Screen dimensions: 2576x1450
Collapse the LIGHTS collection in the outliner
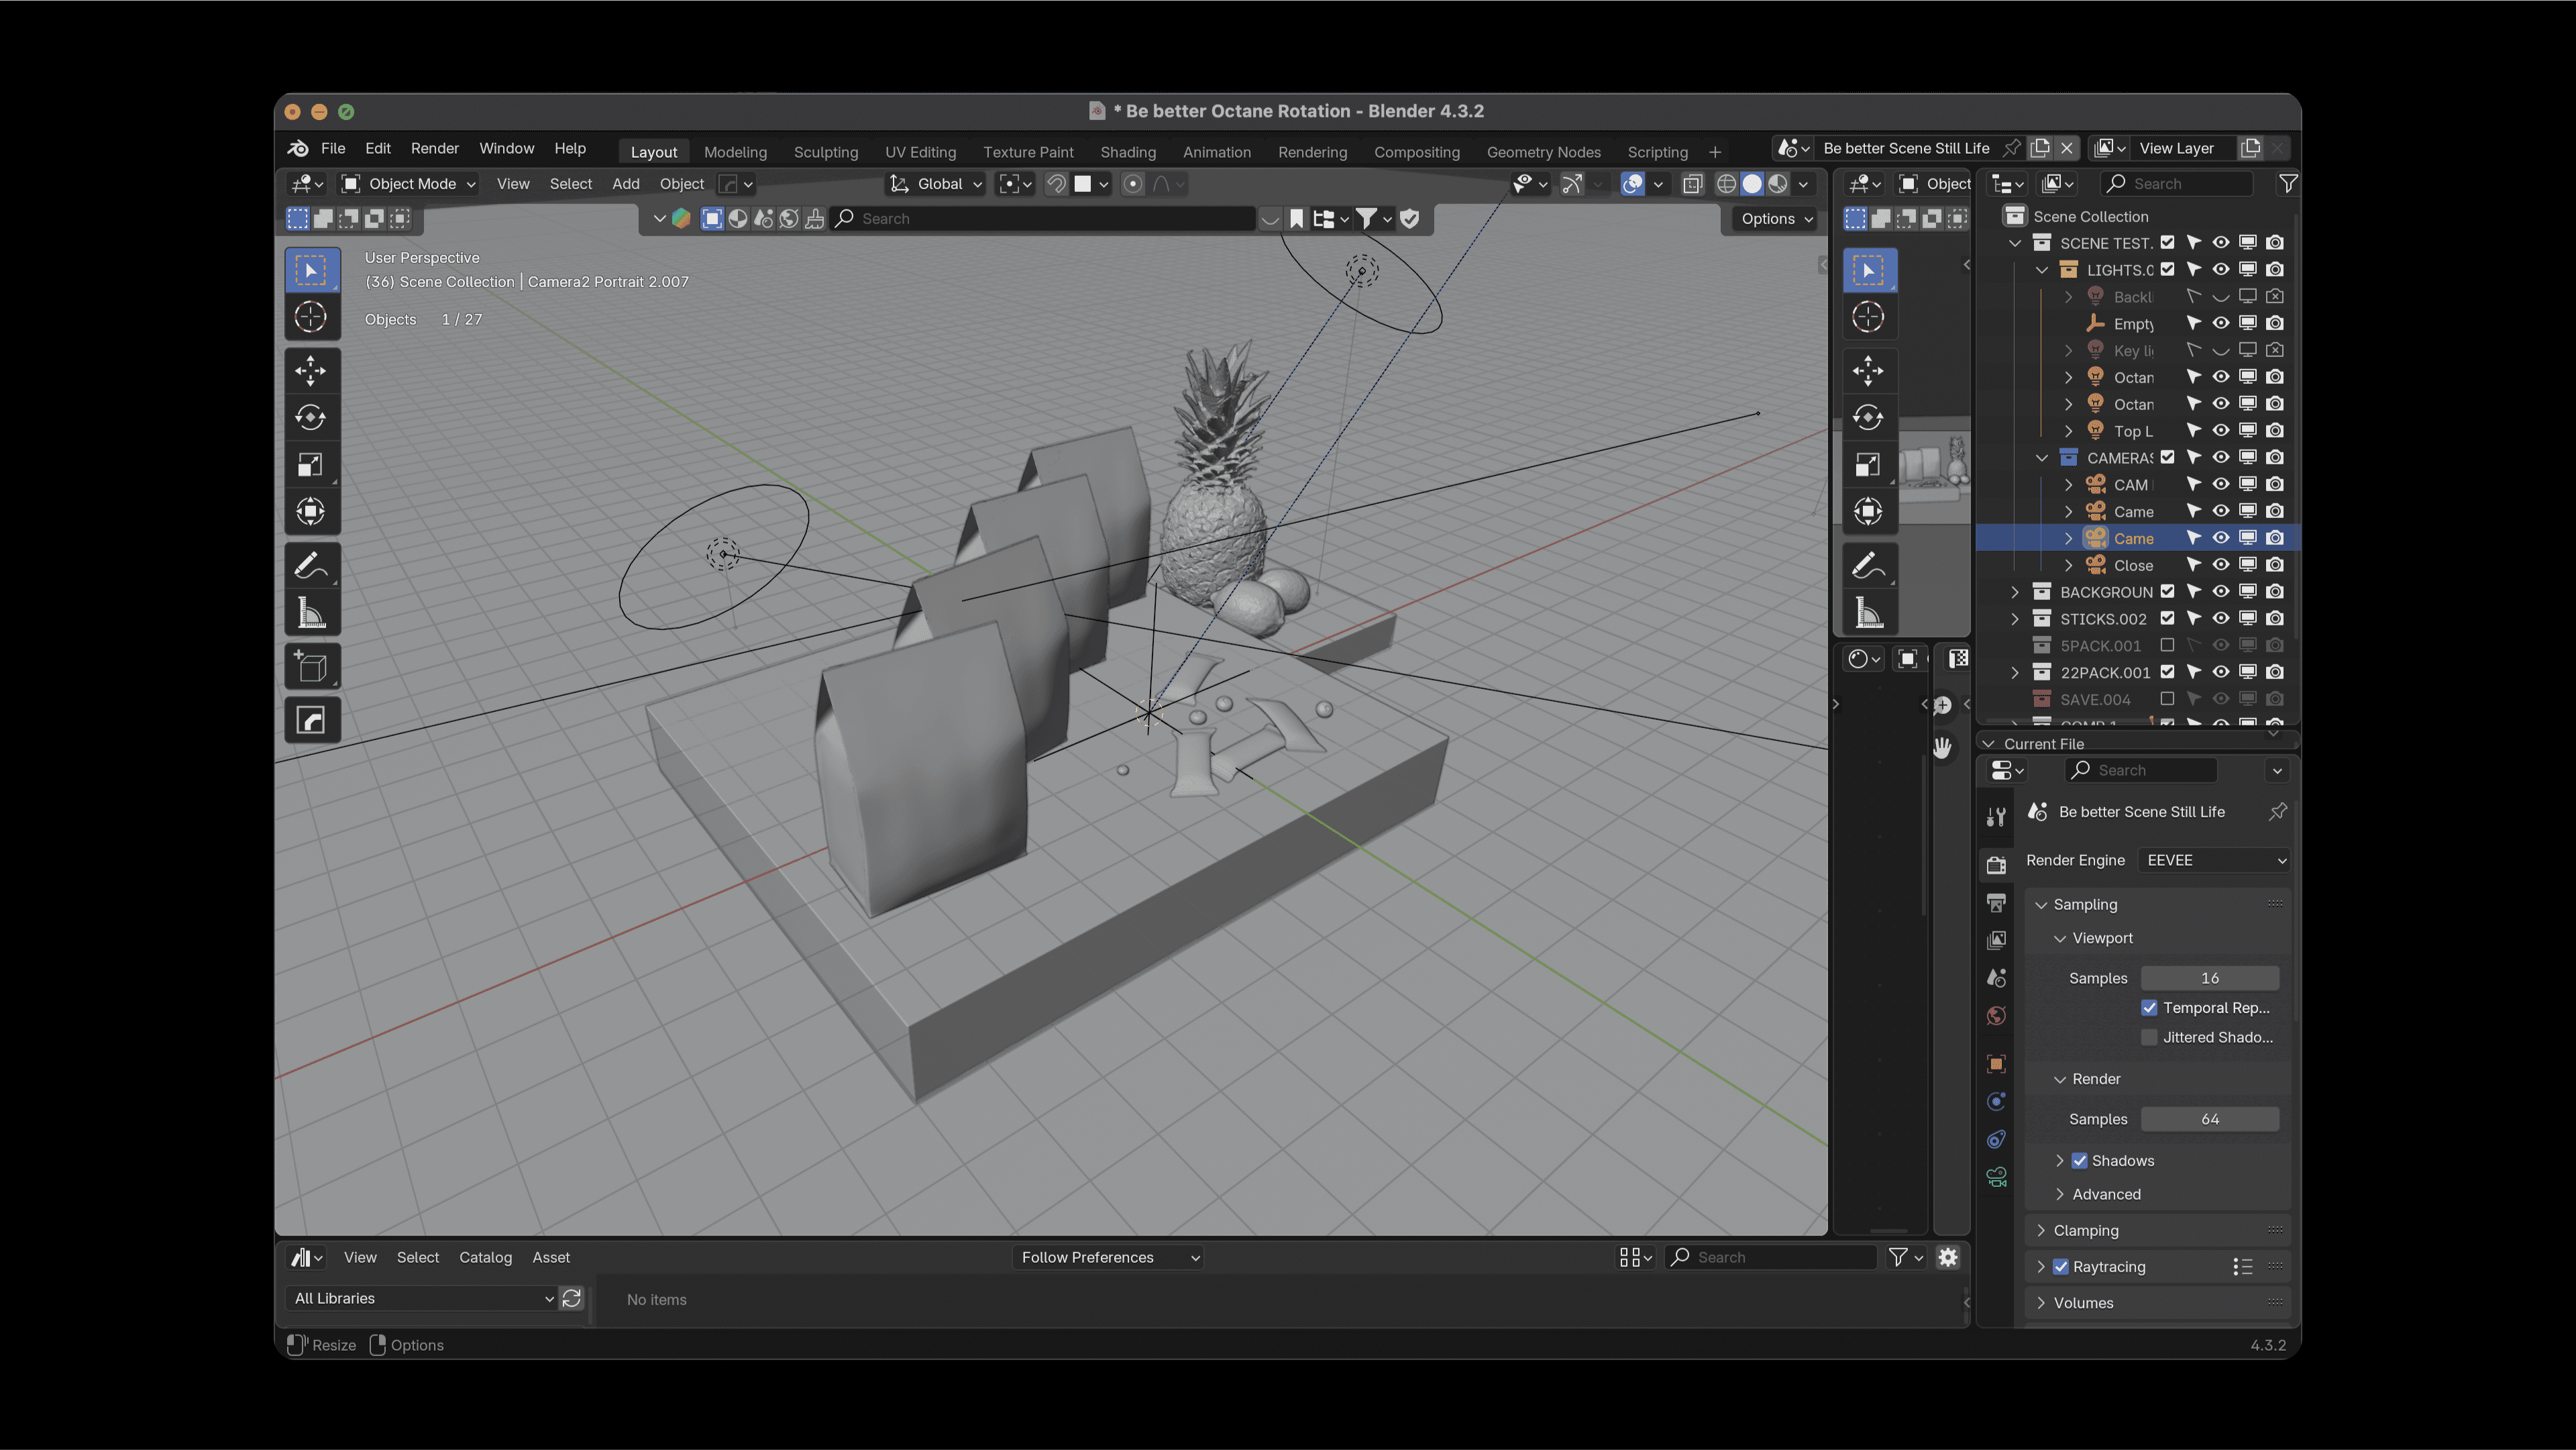pos(2042,270)
